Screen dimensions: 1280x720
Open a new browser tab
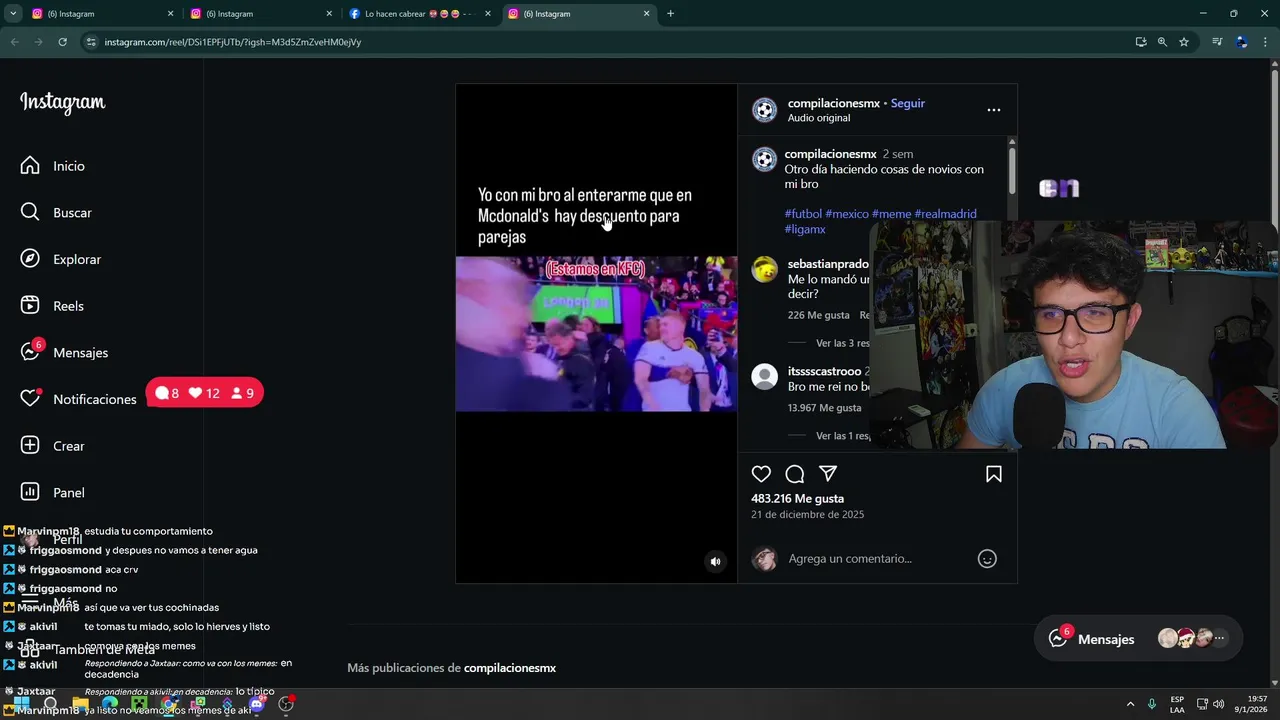pyautogui.click(x=670, y=14)
